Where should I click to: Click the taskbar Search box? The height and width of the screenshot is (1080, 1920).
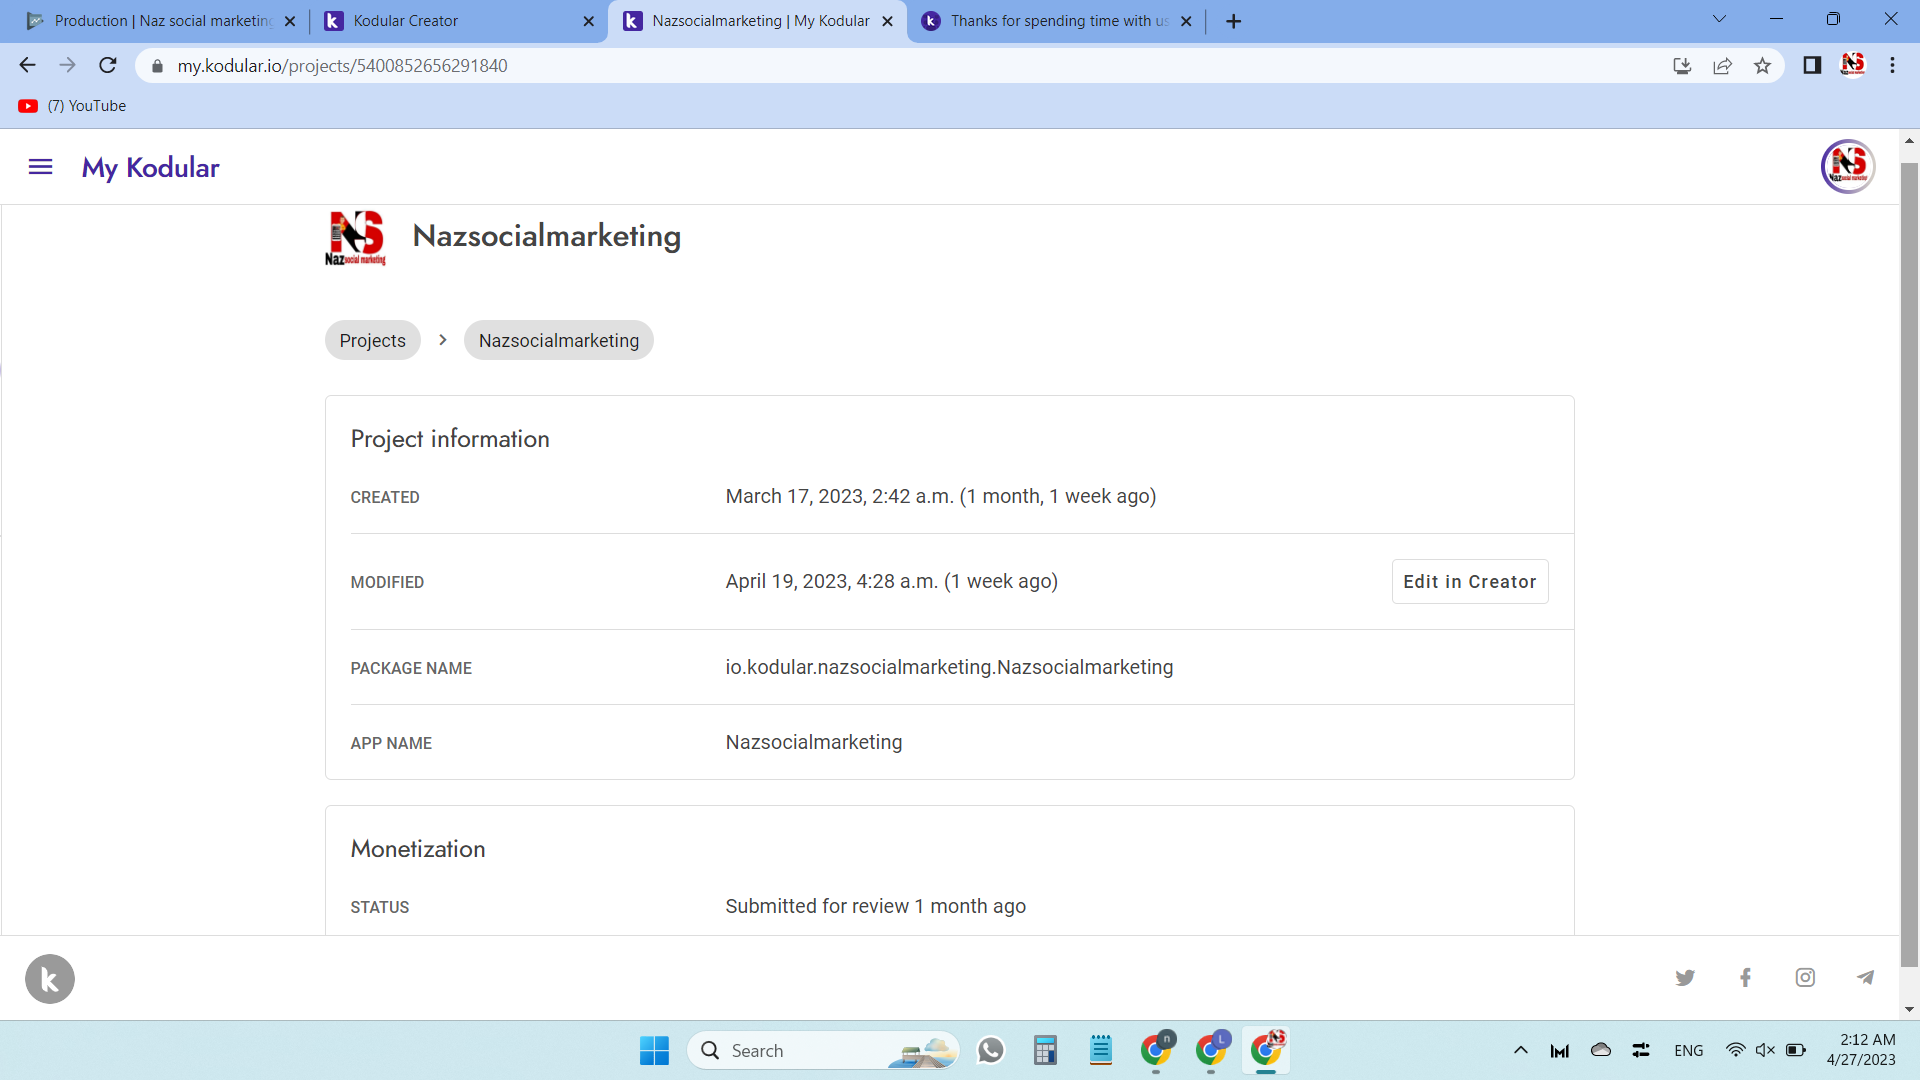click(x=822, y=1051)
